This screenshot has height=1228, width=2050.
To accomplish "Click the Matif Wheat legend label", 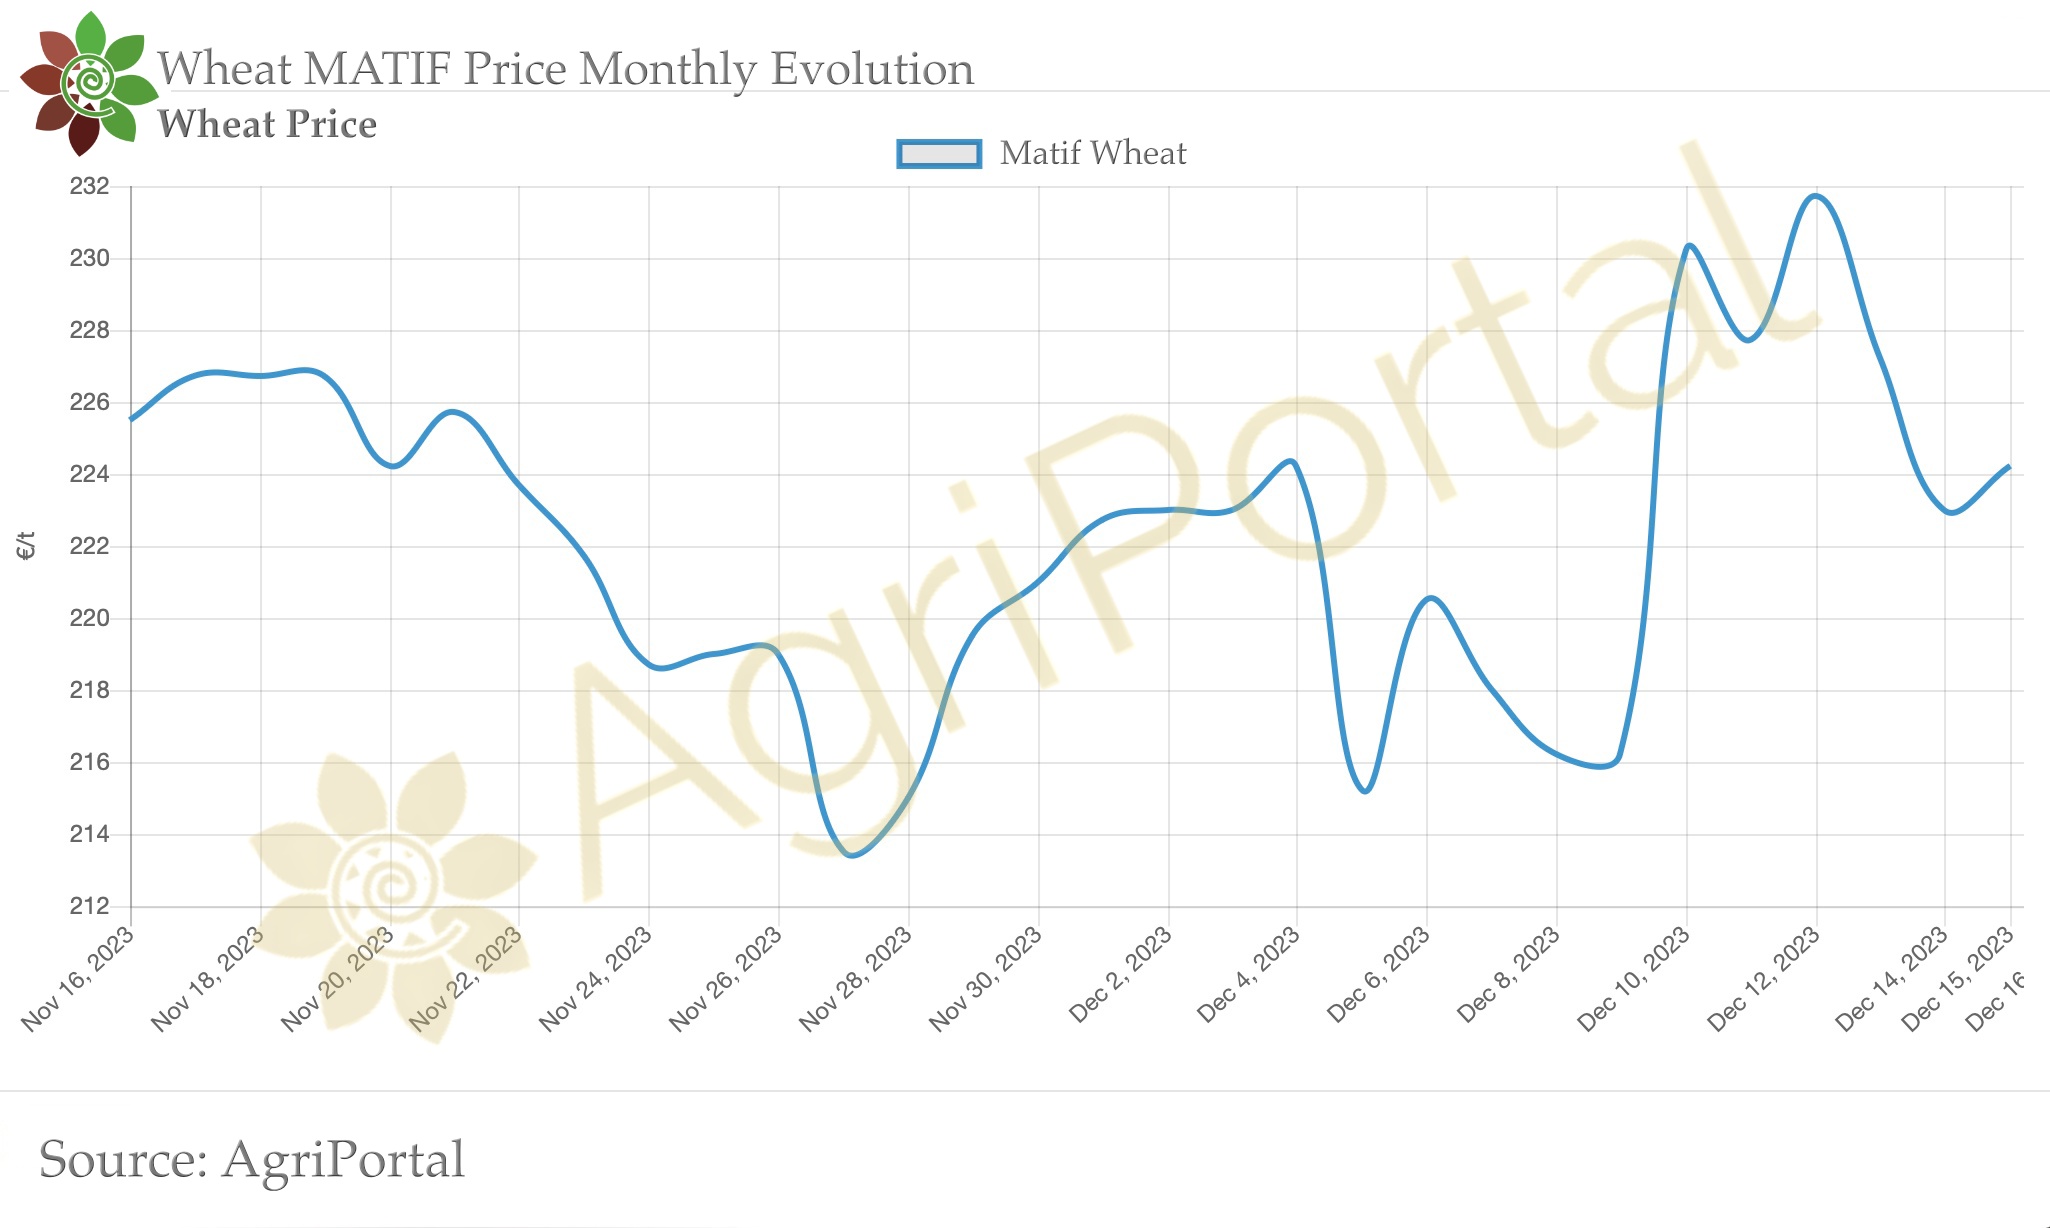I will (x=1093, y=153).
